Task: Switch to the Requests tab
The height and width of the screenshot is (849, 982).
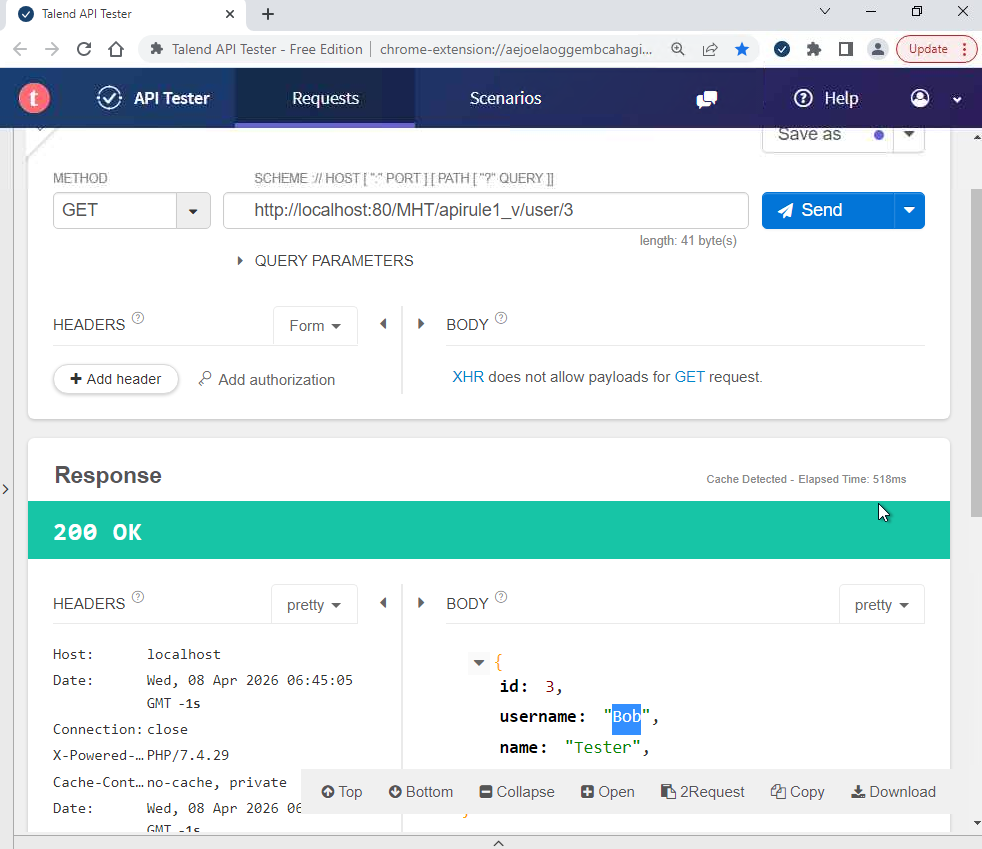Action: coord(325,98)
